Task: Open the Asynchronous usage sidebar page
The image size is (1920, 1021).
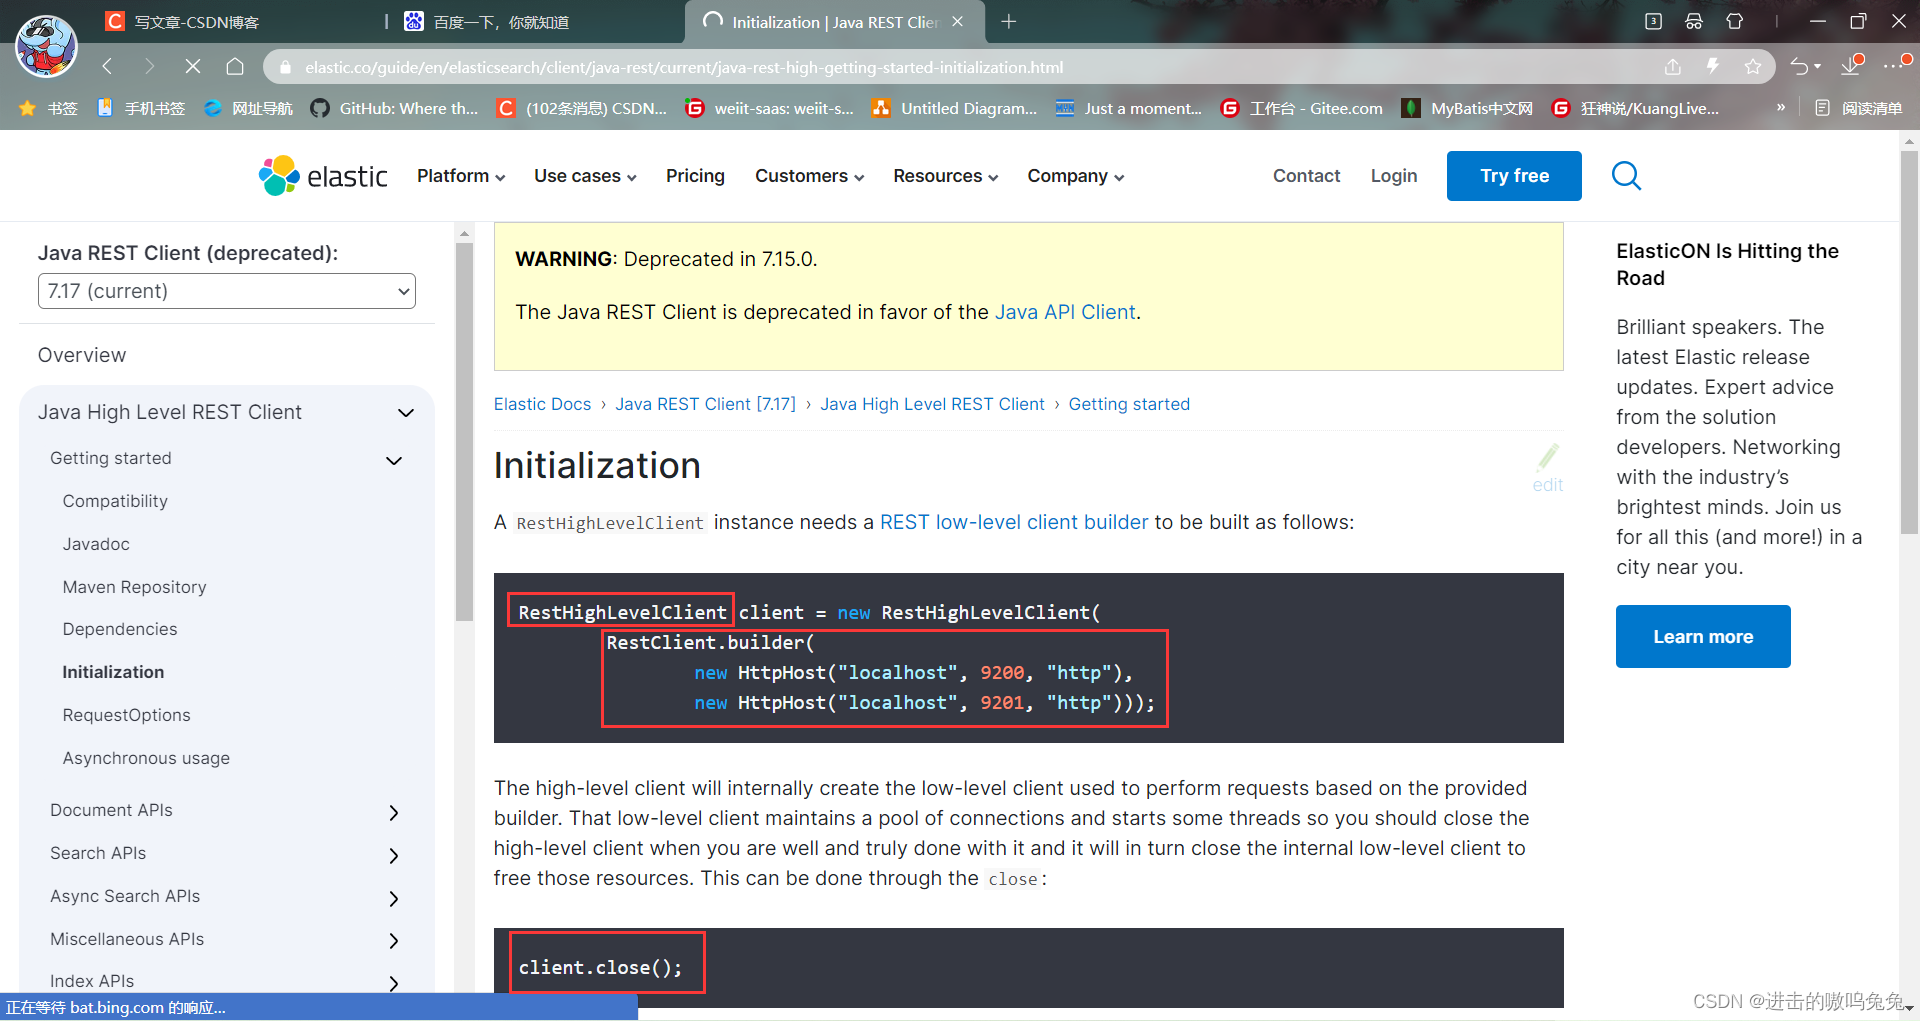Action: 146,758
